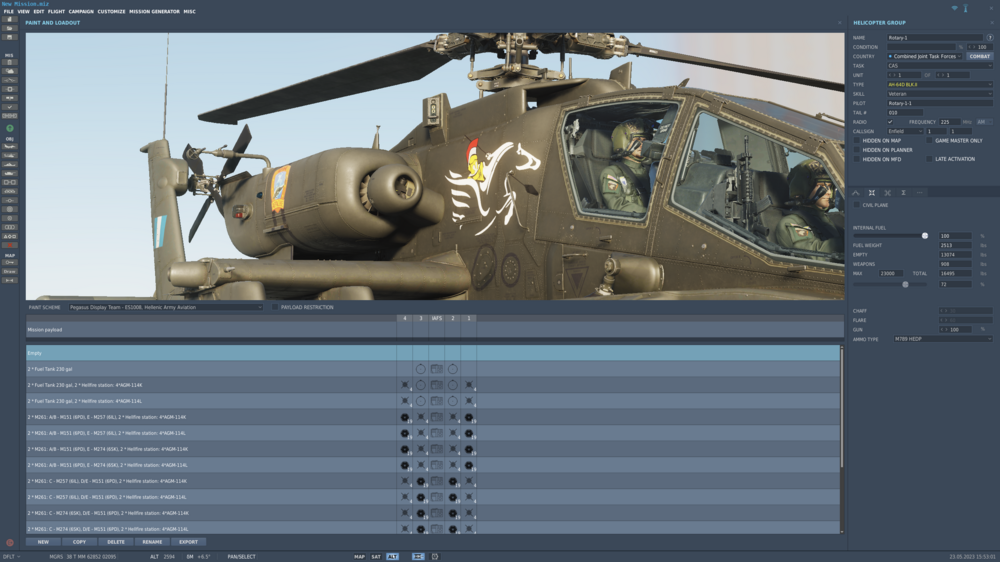Click the fit-view bracket icon in status bar
The width and height of the screenshot is (1000, 562).
pos(435,557)
